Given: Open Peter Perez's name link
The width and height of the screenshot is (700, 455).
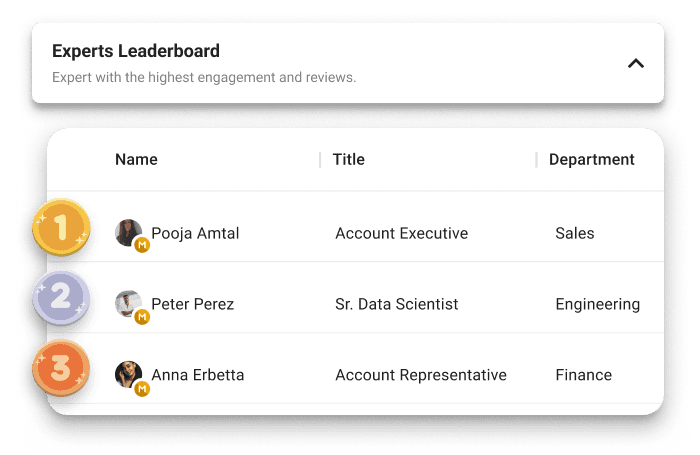Looking at the screenshot, I should [192, 304].
